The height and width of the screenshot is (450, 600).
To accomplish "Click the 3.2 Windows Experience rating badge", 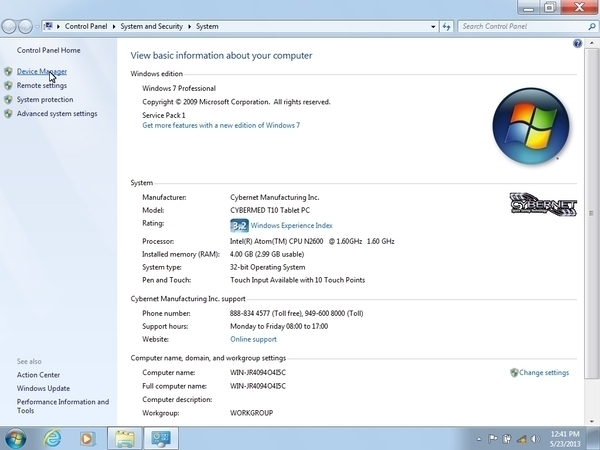I will point(240,226).
